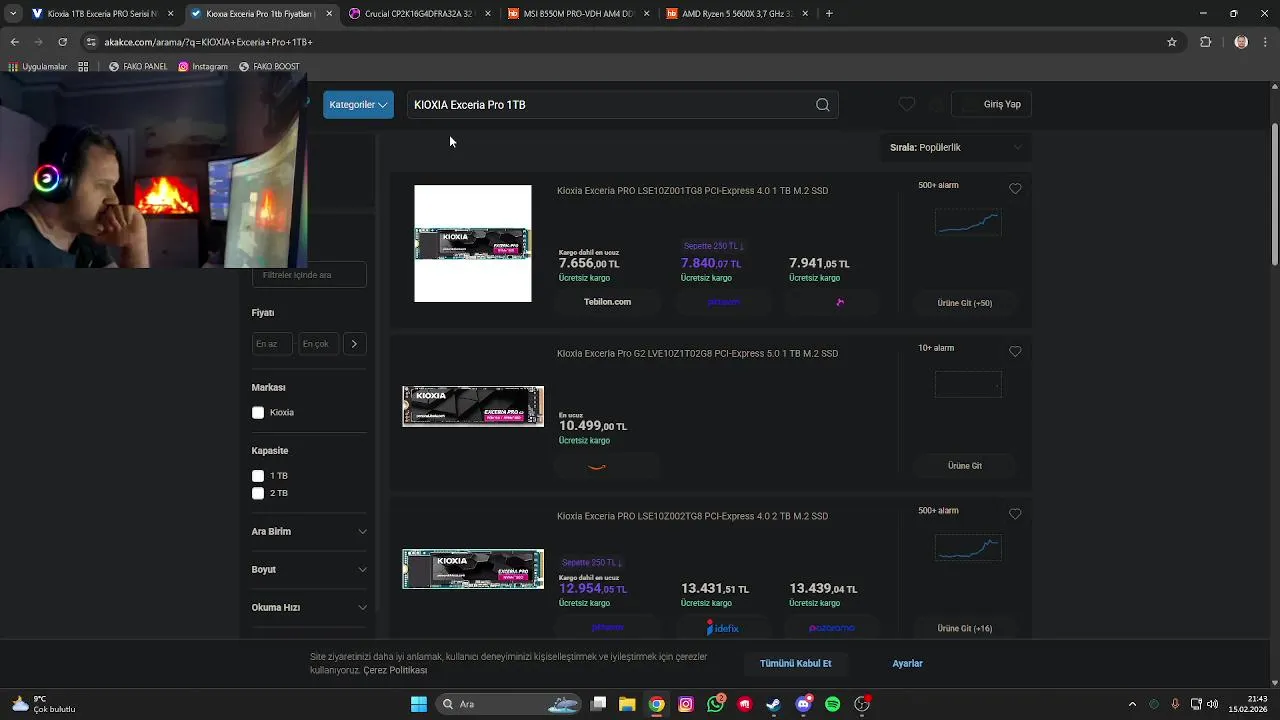
Task: Click inside the KIOXIA Exceria Pro 1TB search field
Action: (610, 105)
